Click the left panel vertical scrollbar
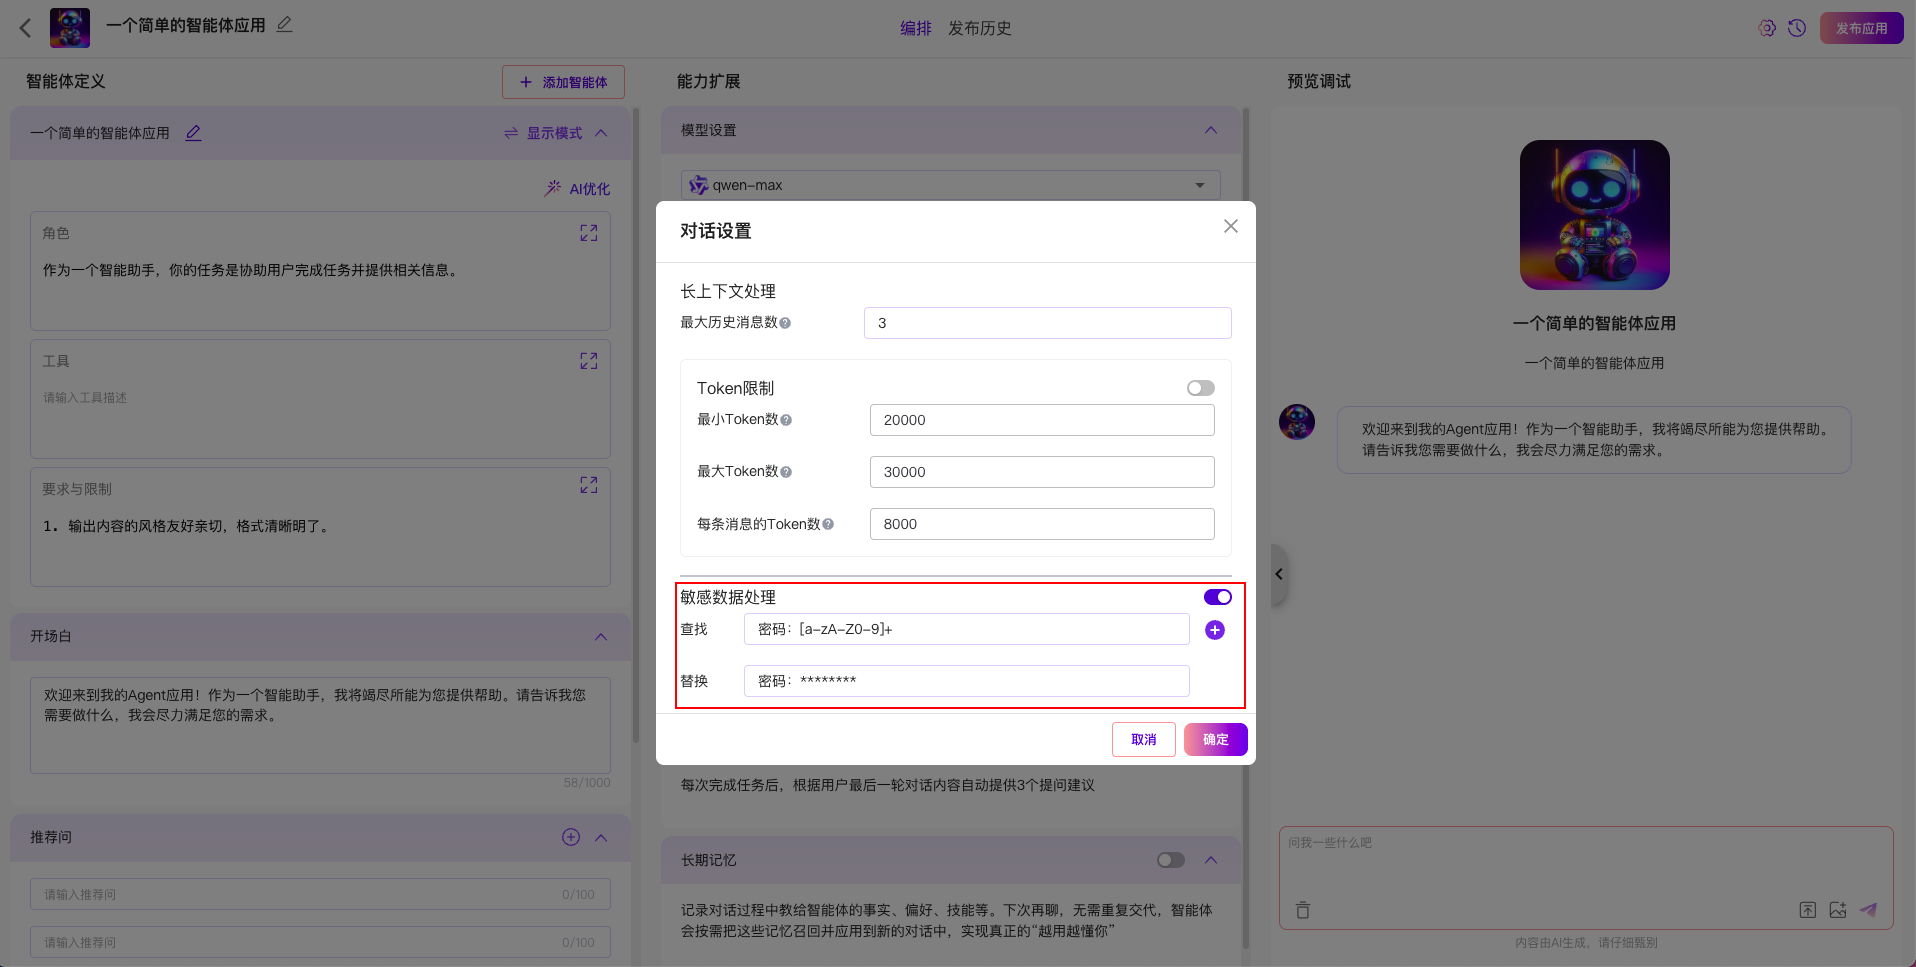 636,425
